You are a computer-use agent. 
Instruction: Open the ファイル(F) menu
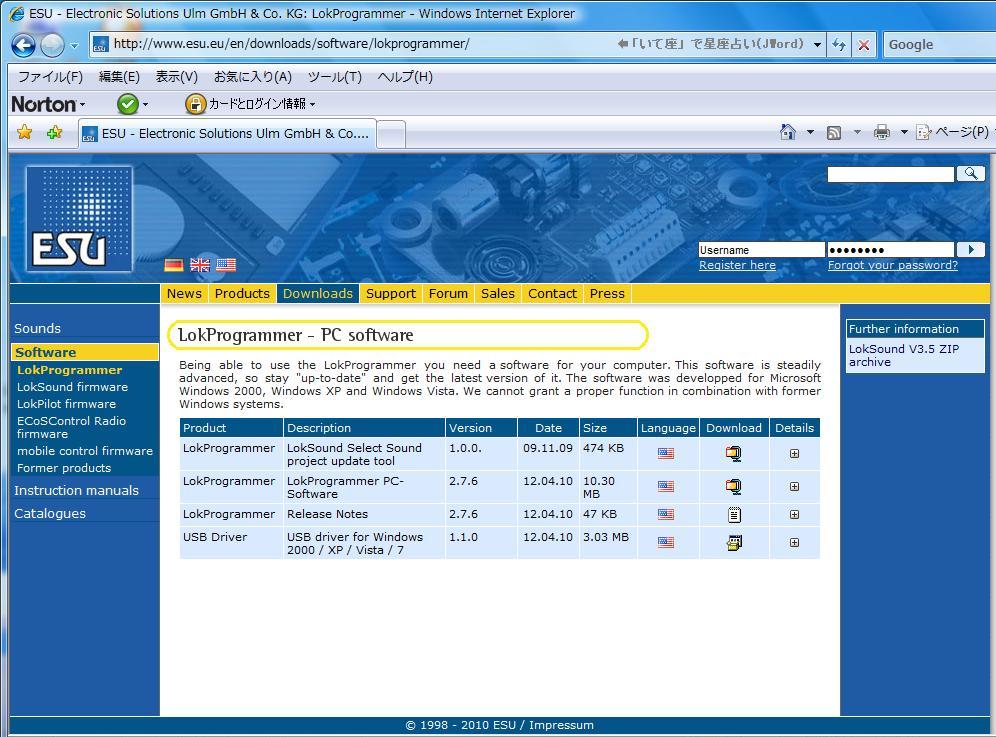click(x=50, y=77)
